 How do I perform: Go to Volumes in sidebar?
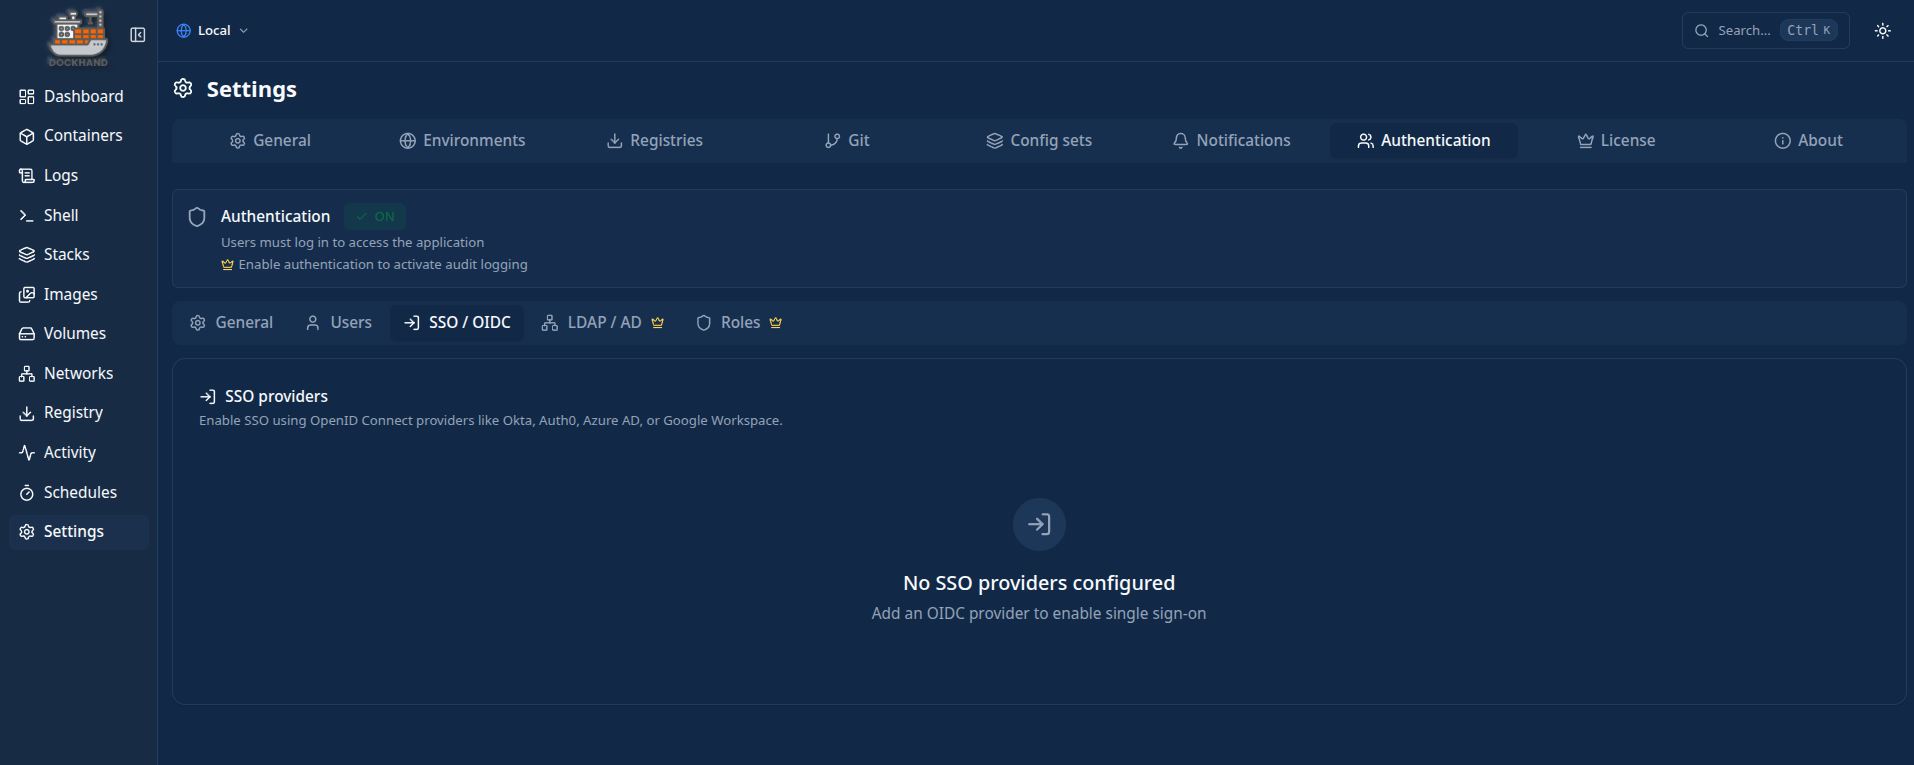point(79,334)
